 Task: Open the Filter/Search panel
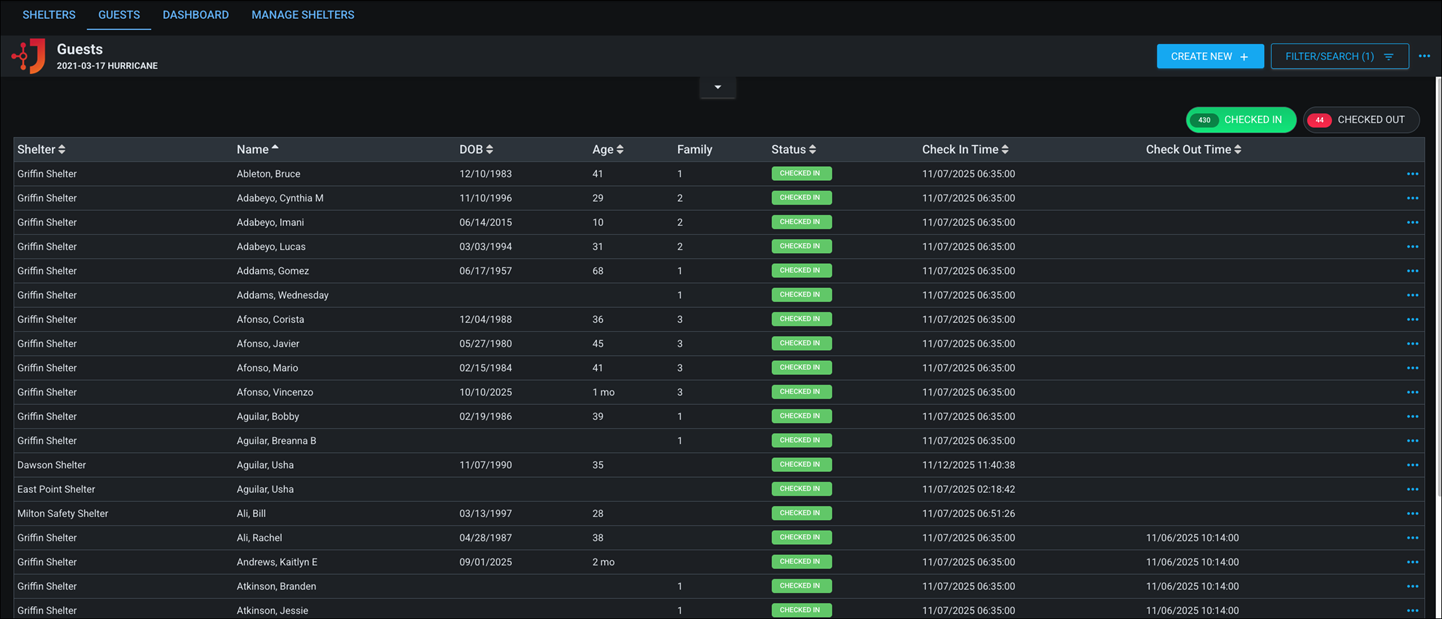1339,56
